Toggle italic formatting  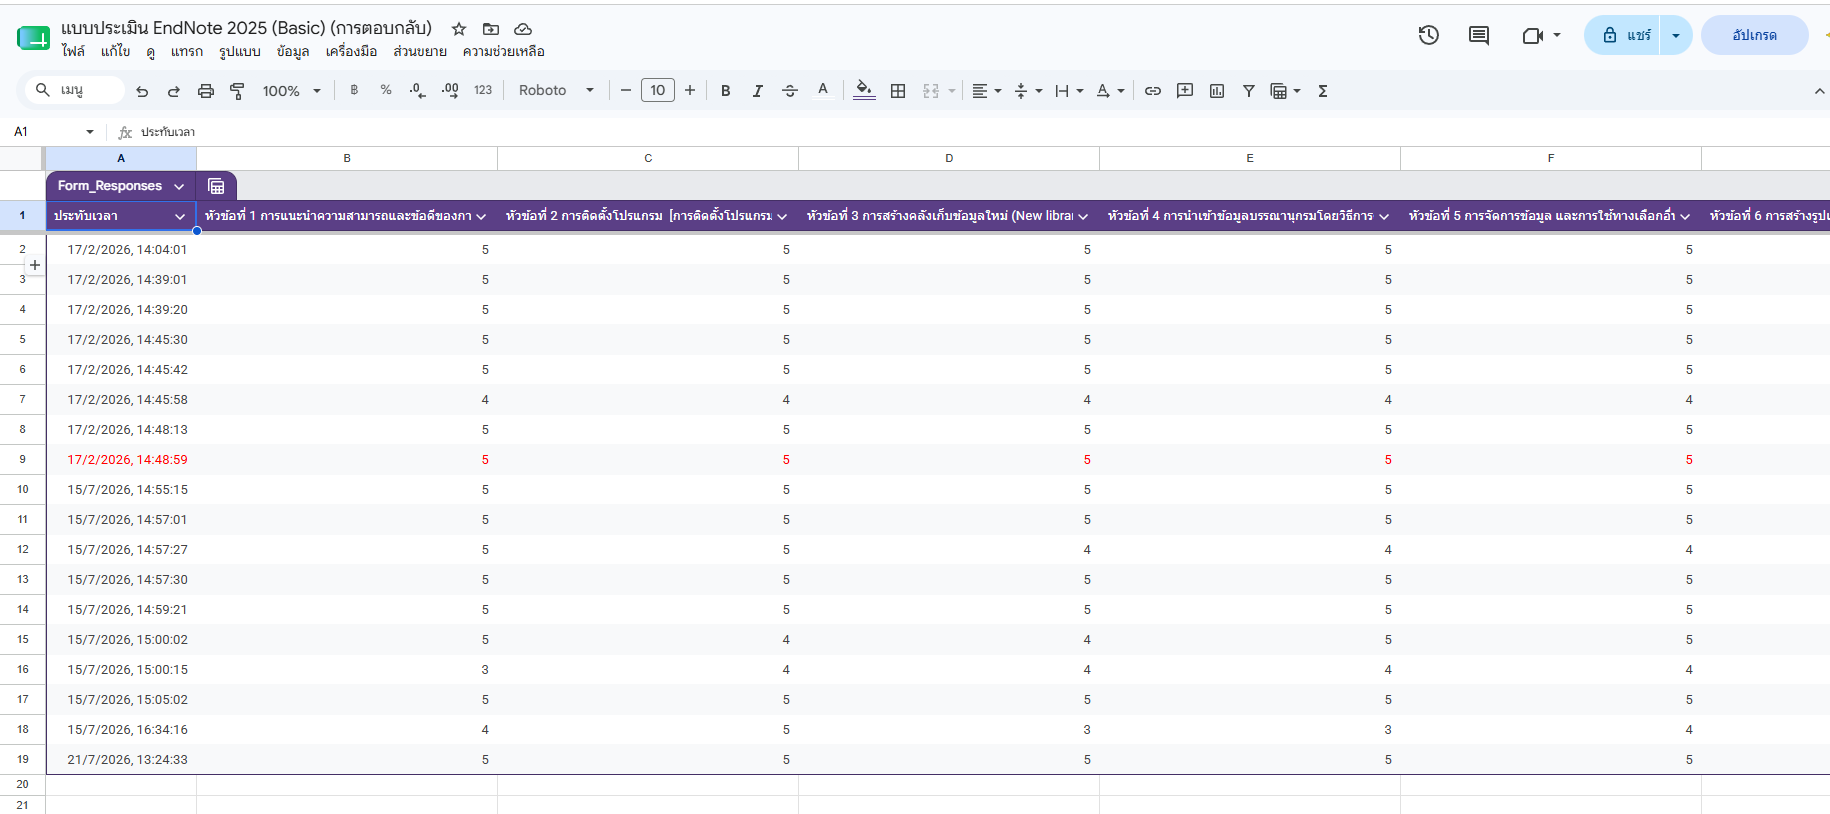758,91
